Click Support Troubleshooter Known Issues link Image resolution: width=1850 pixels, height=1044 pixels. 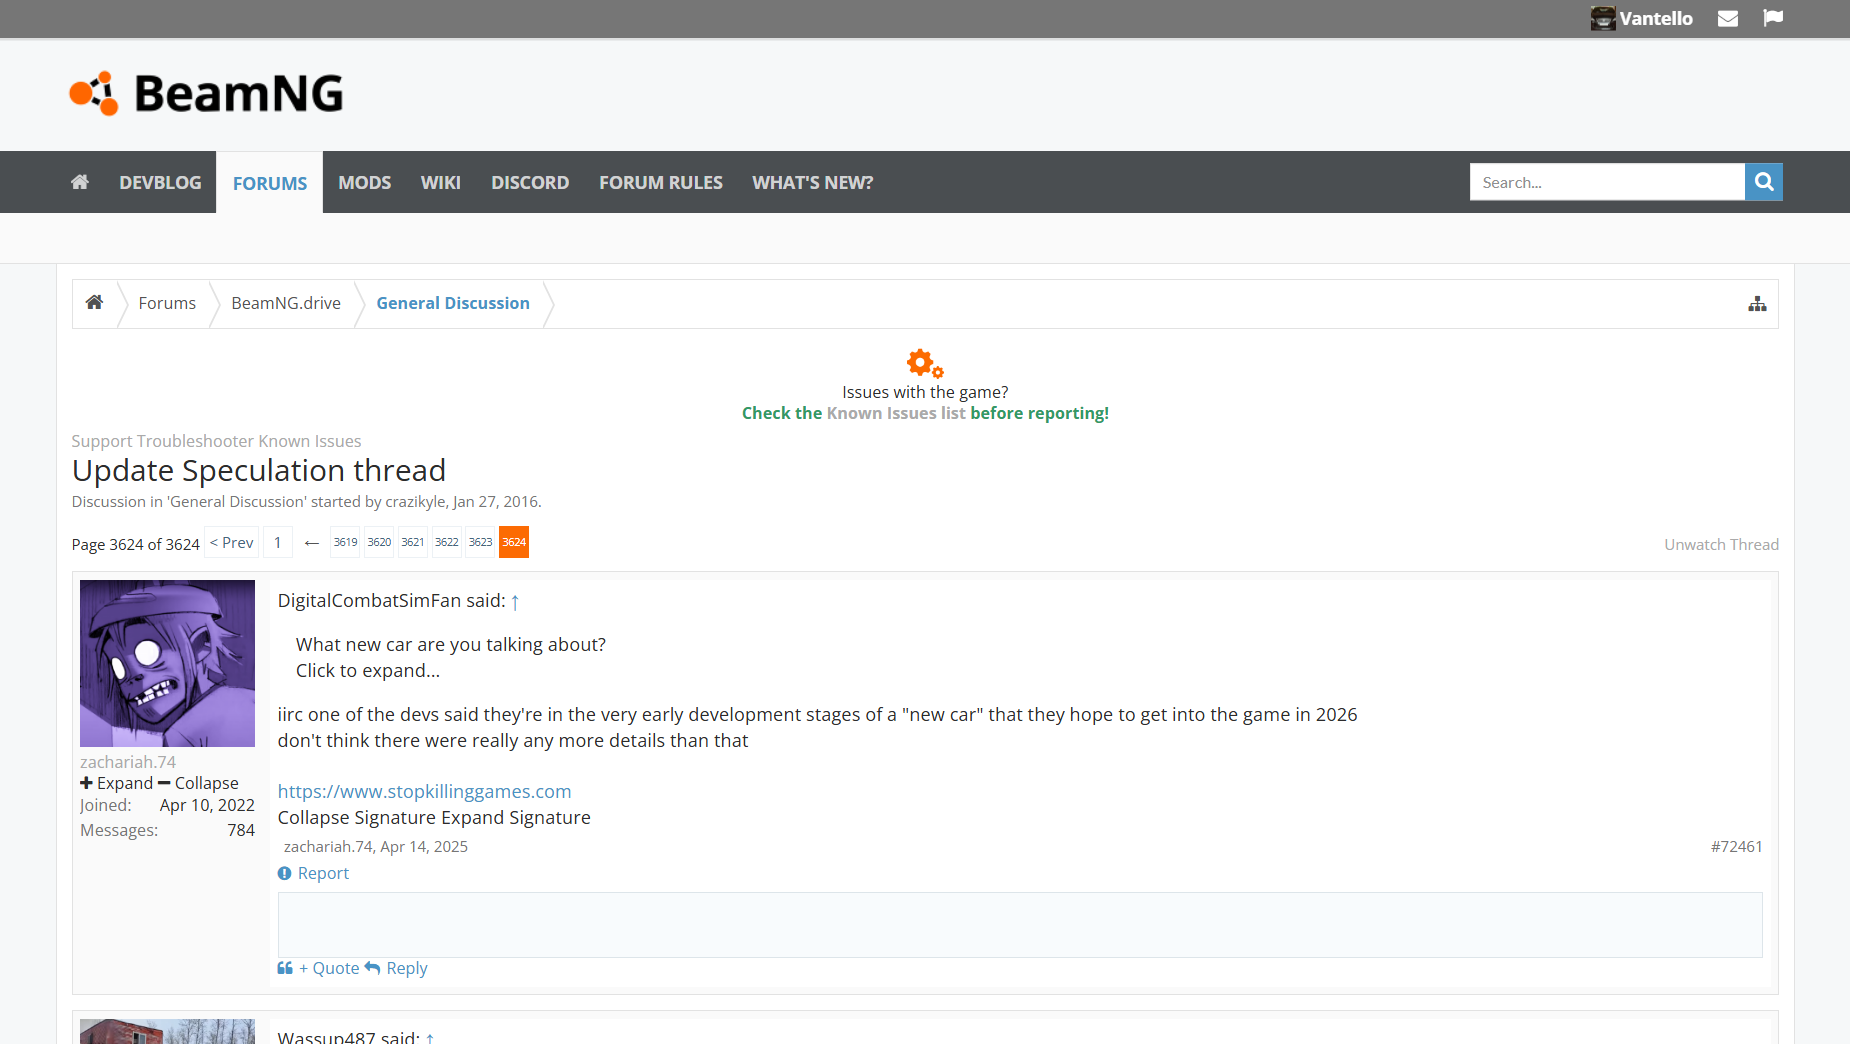click(x=216, y=441)
